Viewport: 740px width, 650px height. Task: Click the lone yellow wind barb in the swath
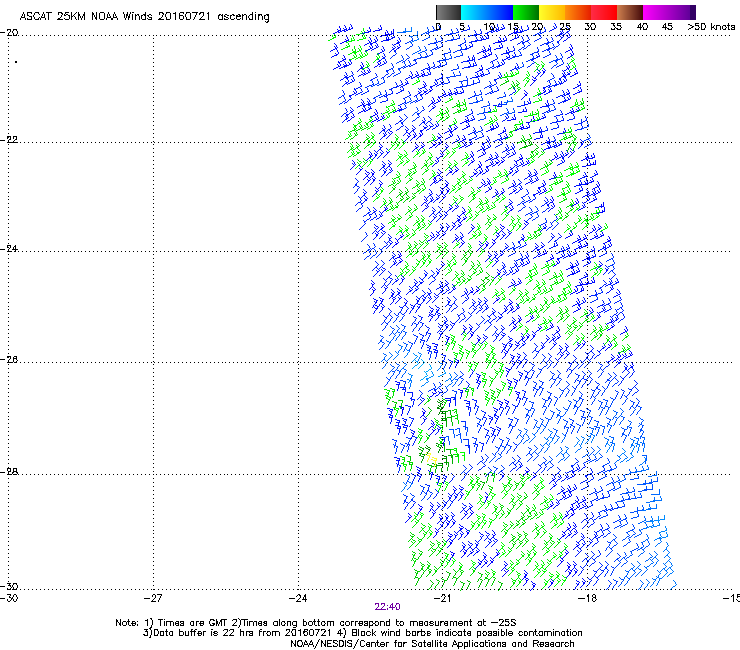(x=431, y=458)
